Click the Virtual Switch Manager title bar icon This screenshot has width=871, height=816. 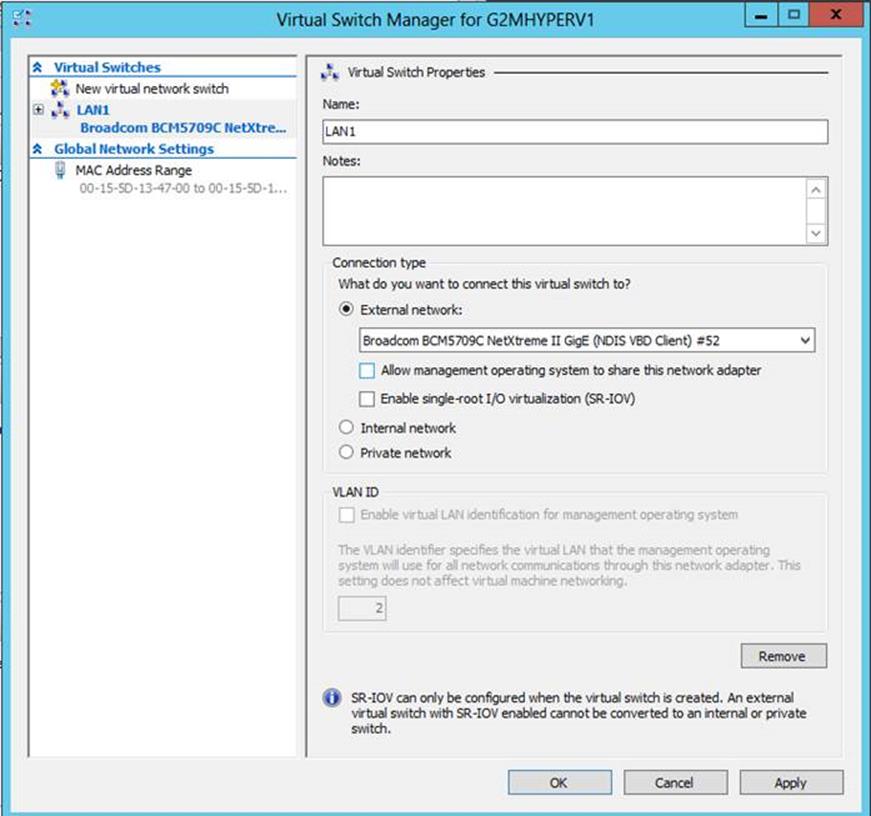tap(22, 18)
